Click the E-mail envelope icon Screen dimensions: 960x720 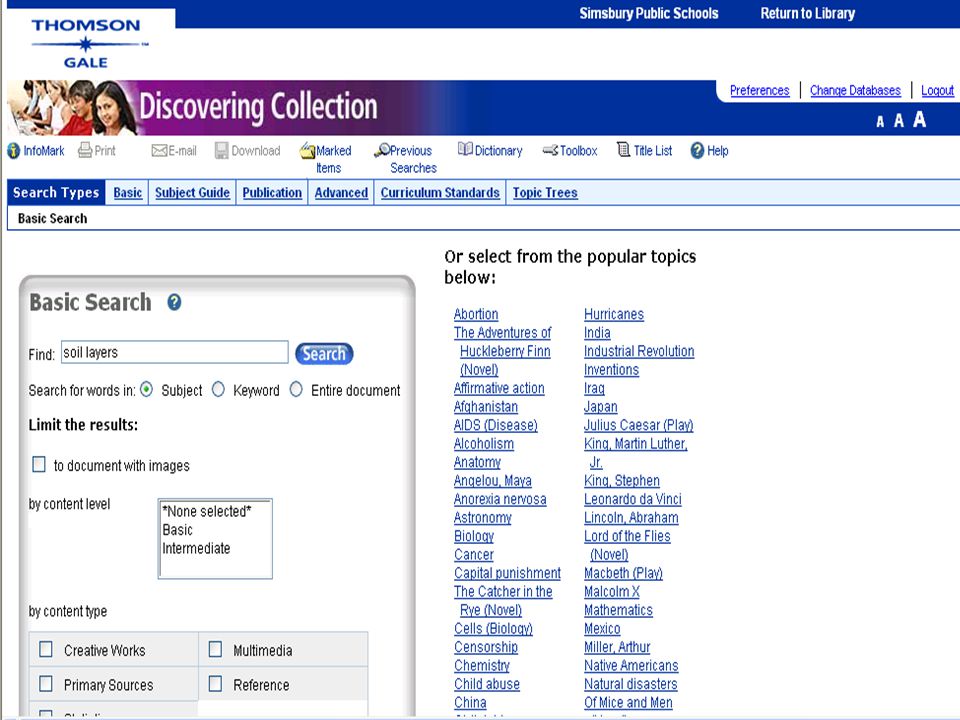159,151
